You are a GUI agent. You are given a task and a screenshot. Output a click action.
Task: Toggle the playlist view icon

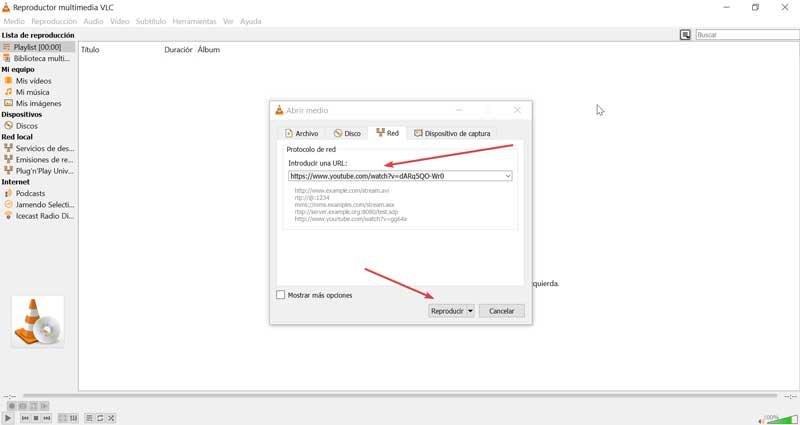(x=89, y=418)
